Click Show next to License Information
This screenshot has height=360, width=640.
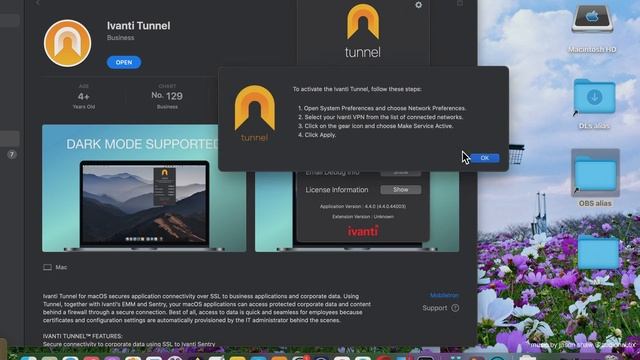400,190
